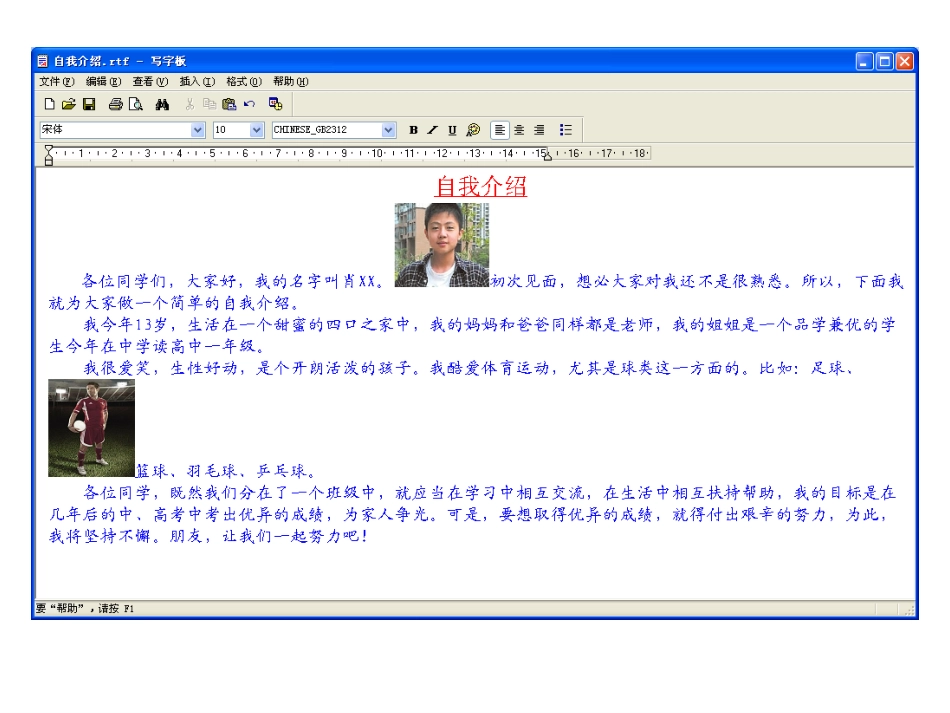This screenshot has height=713, width=950.
Task: Print the document with printer icon
Action: pos(116,104)
